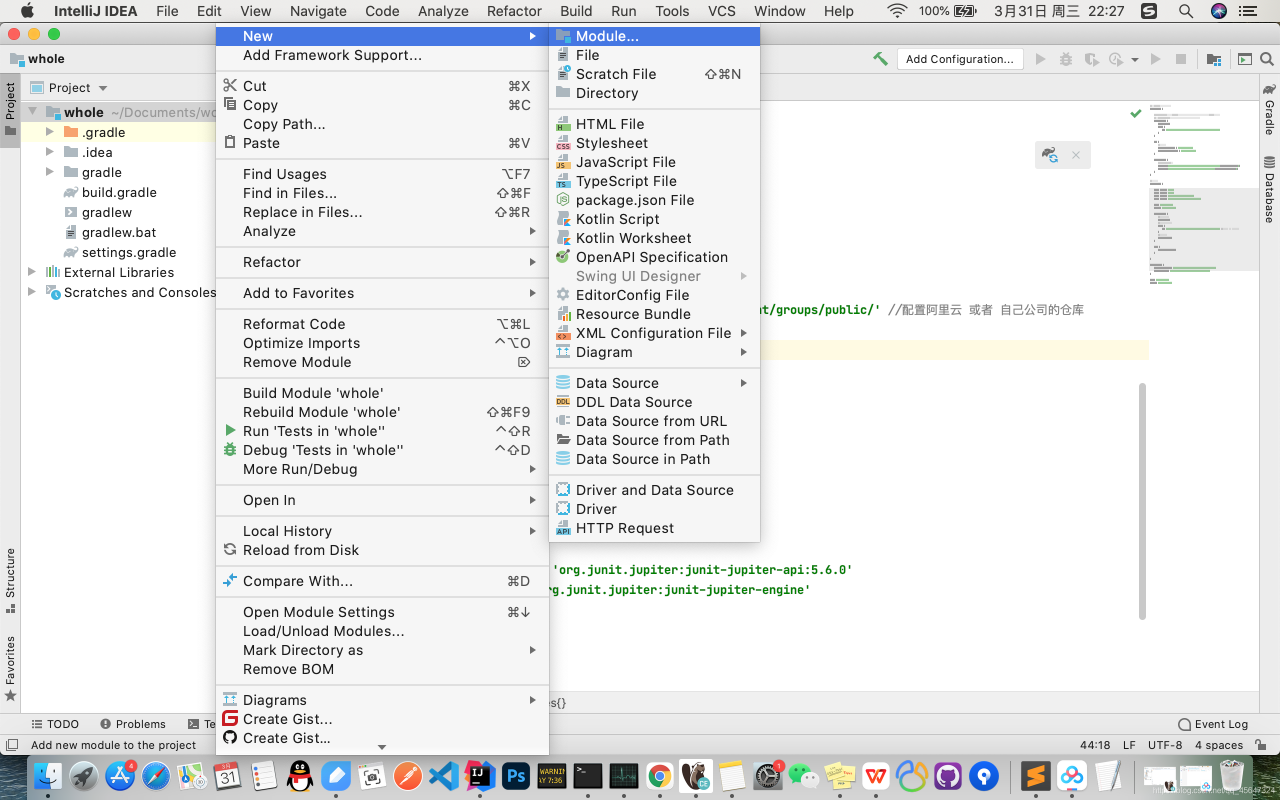The width and height of the screenshot is (1280, 800).
Task: Select DDL Data Source in the submenu
Action: click(x=655, y=402)
